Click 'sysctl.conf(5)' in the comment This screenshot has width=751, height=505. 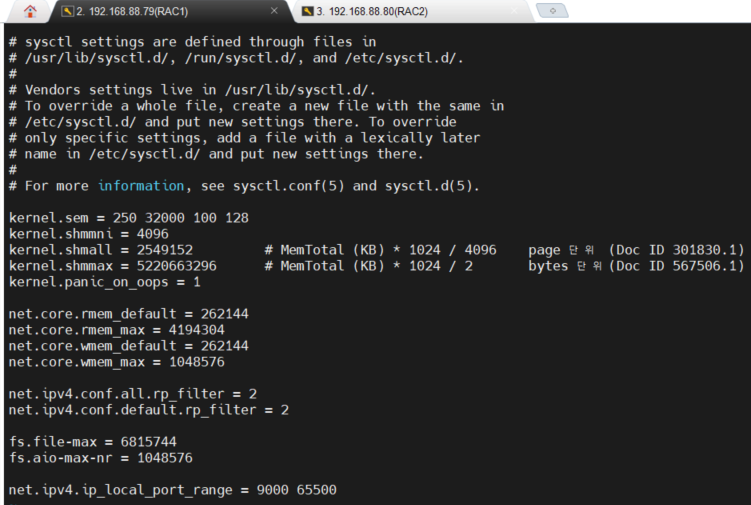coord(289,186)
